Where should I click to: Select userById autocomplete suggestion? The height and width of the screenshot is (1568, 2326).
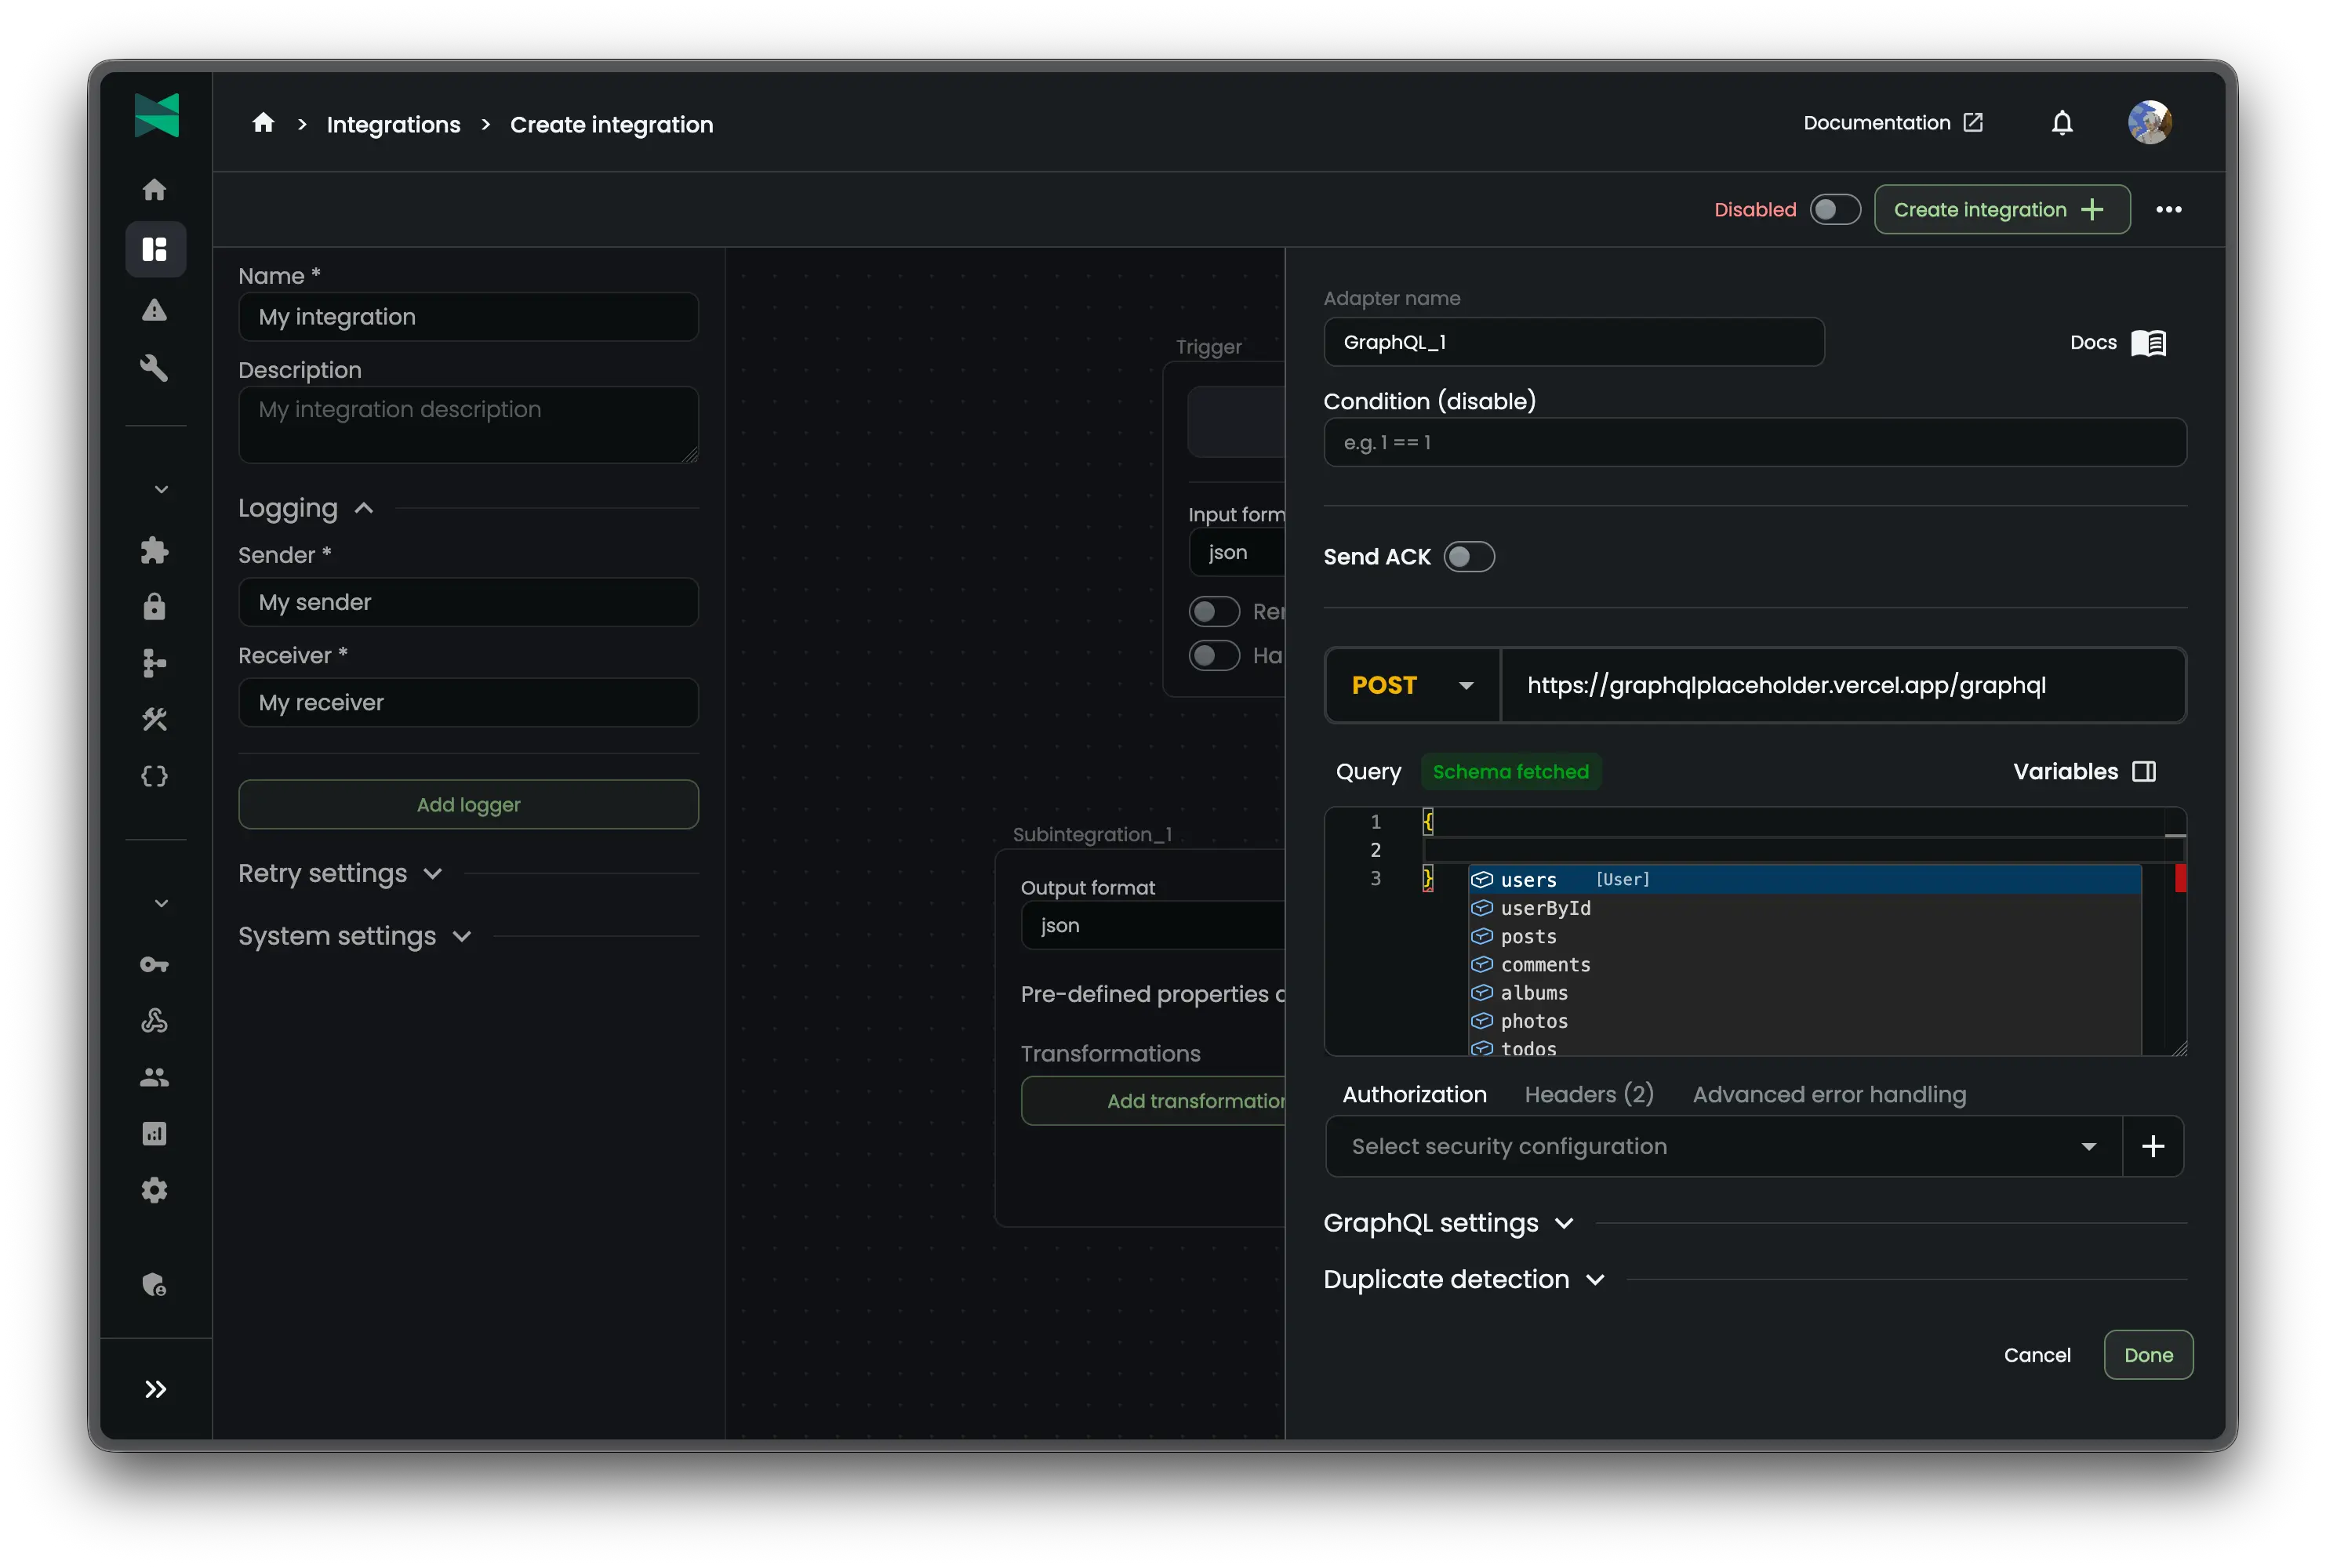[1805, 908]
